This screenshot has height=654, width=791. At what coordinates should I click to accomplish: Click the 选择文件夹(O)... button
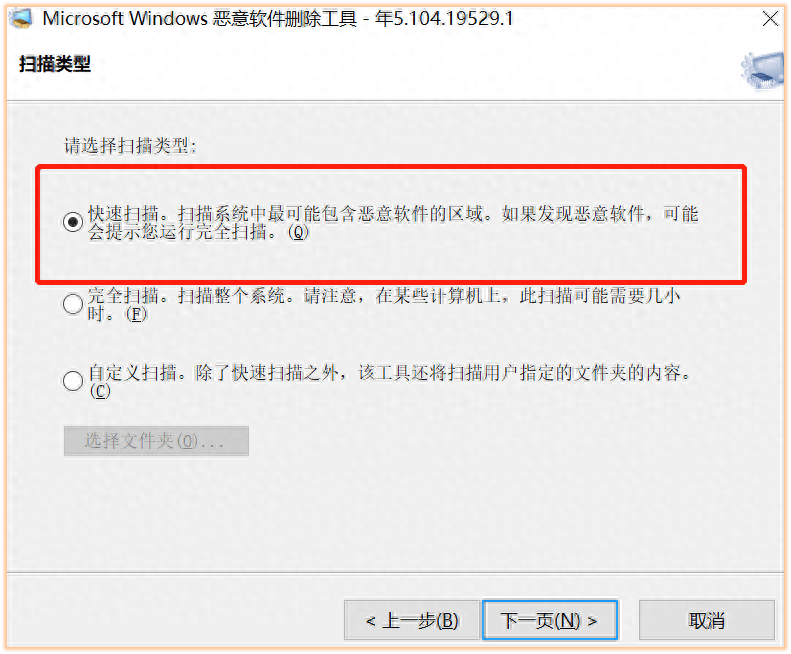pyautogui.click(x=156, y=441)
